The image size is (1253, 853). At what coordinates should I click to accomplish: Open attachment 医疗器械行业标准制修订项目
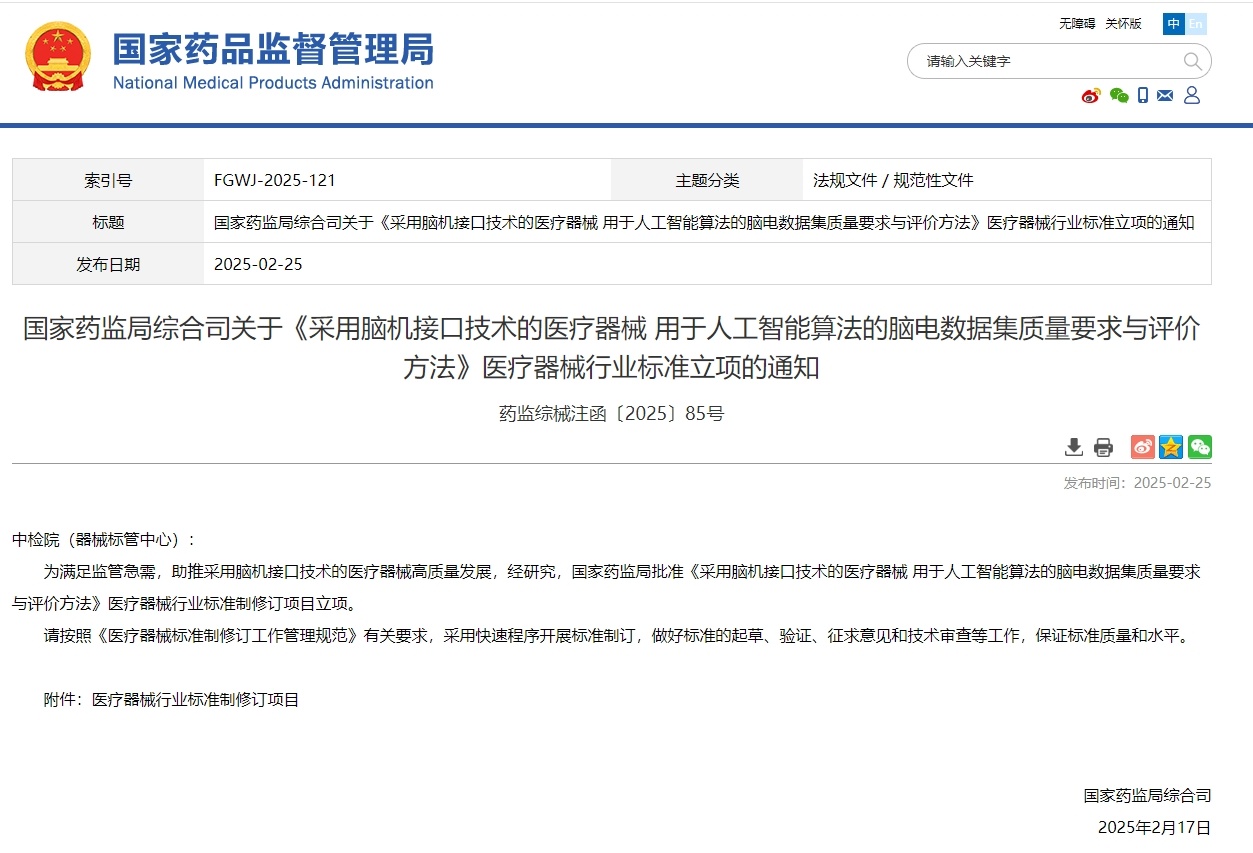click(195, 700)
